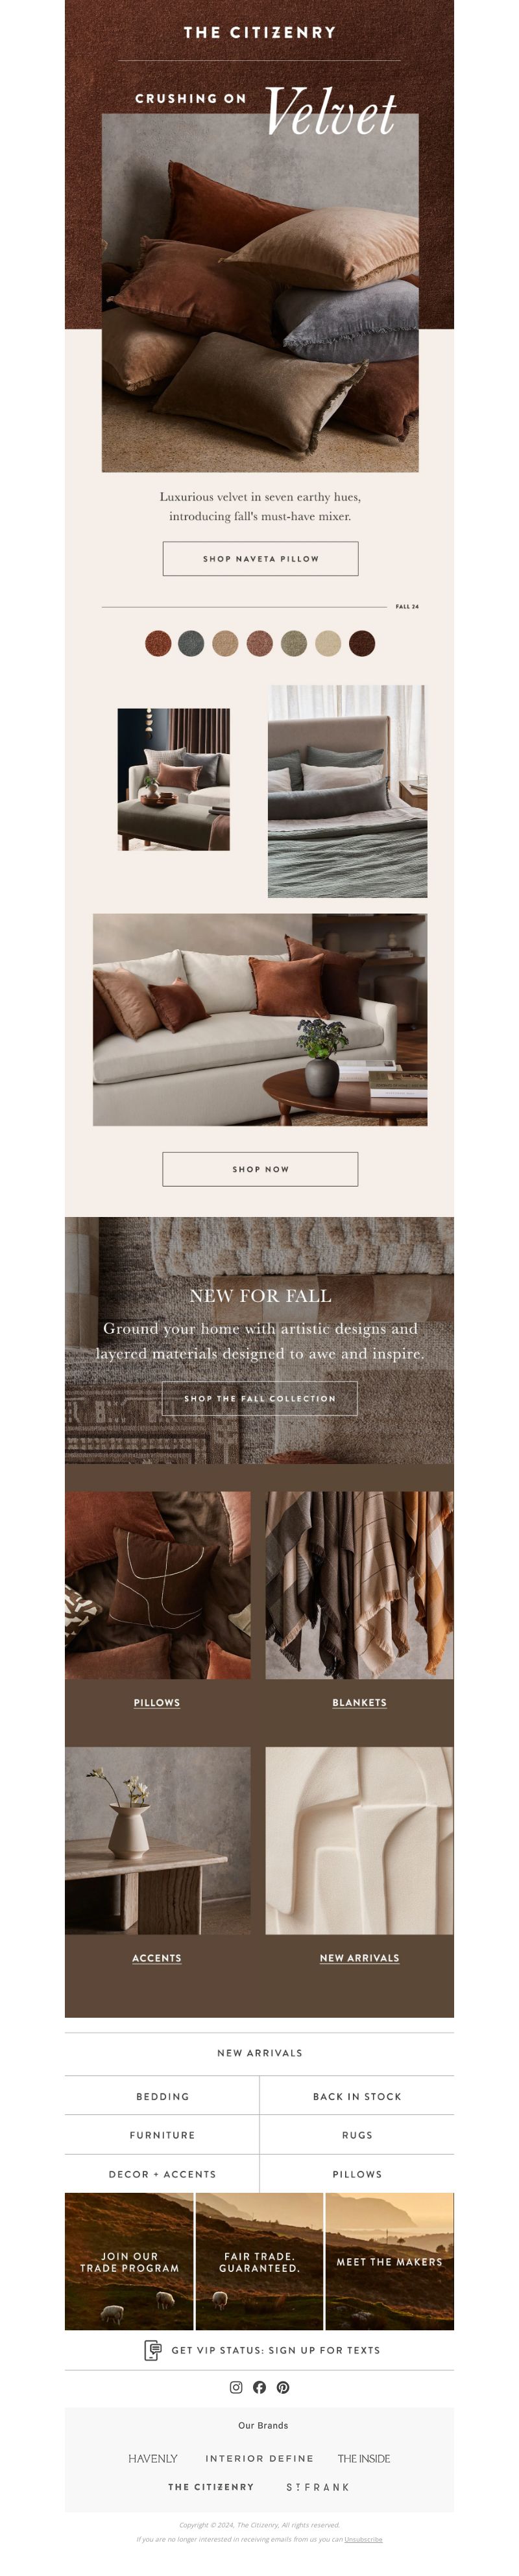The width and height of the screenshot is (519, 2576).
Task: Open the Join Our Trade Program image
Action: point(129,2262)
